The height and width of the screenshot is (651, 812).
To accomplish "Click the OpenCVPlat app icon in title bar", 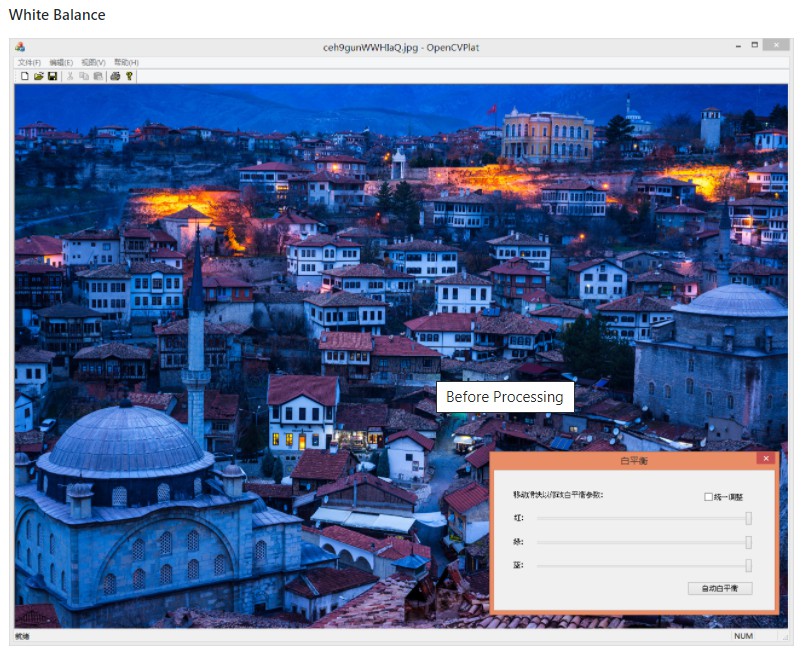I will coord(20,47).
